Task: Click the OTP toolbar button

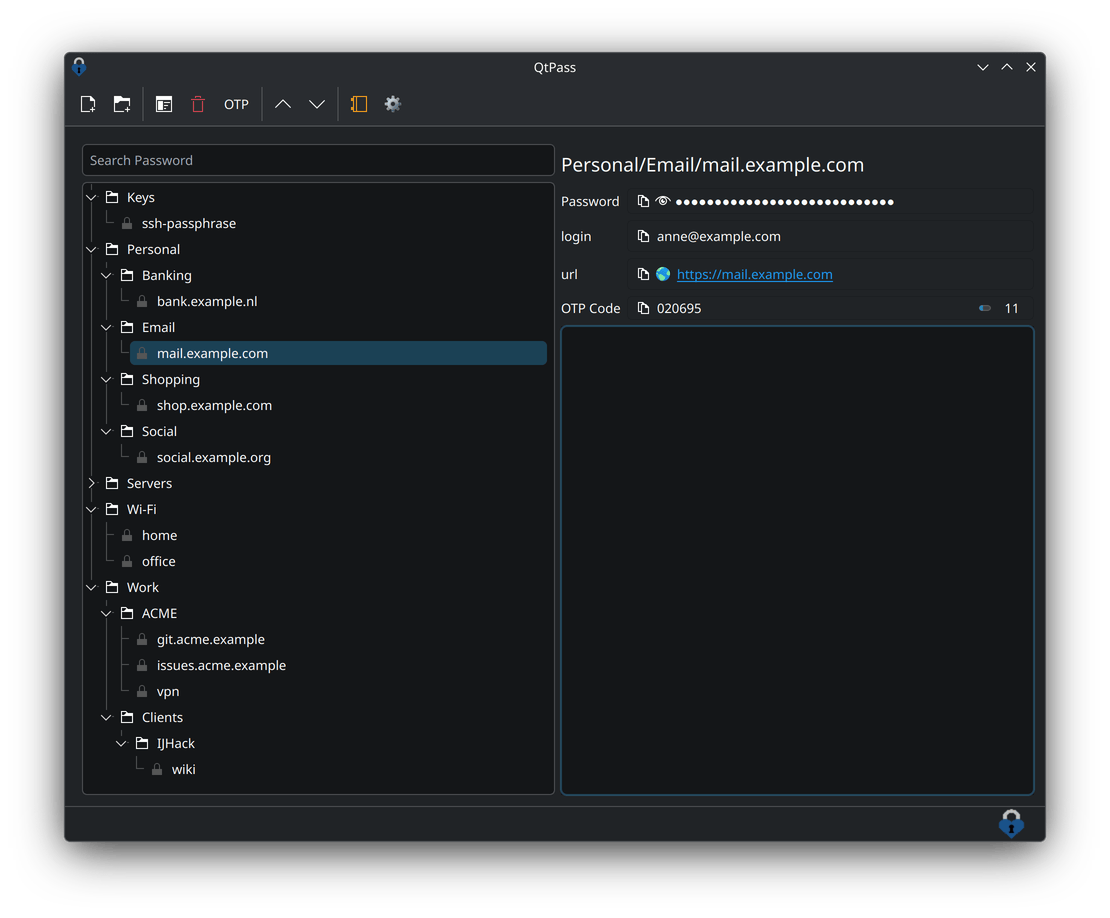Action: [x=236, y=104]
